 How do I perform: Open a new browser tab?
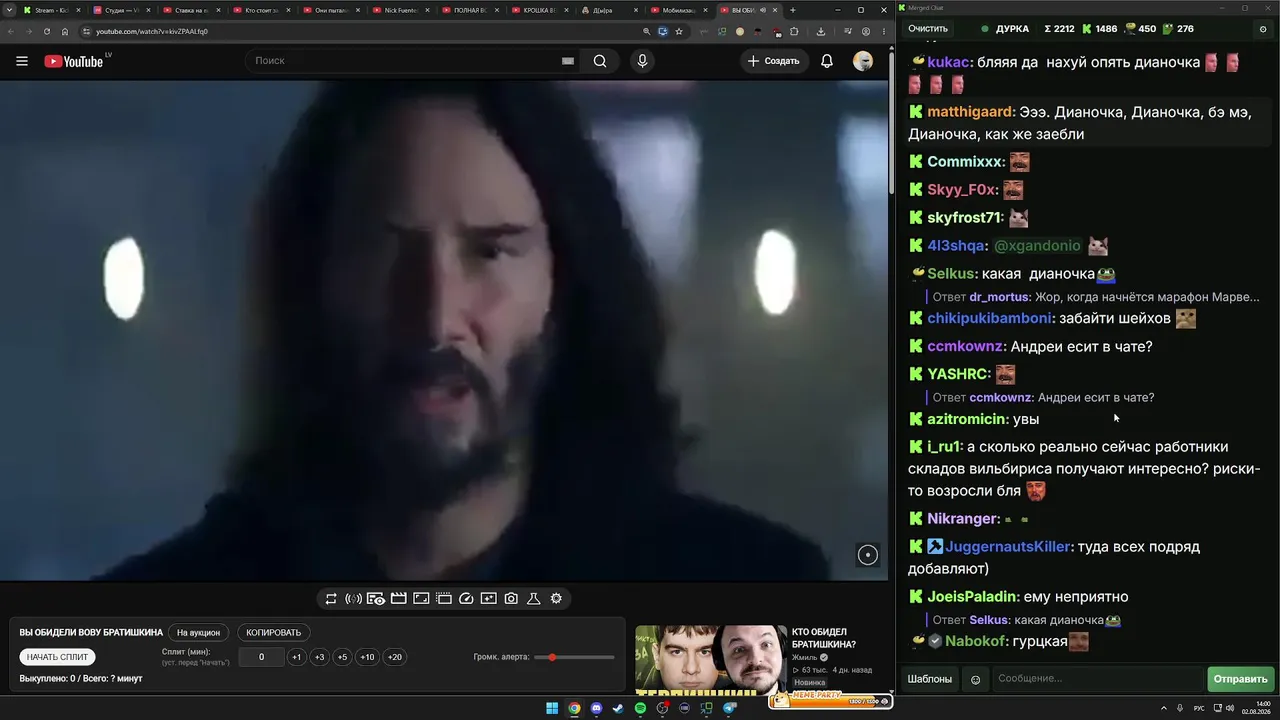click(x=793, y=10)
